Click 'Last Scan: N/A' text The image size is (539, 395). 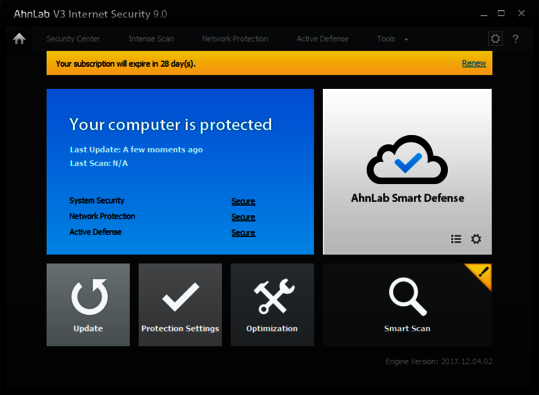(x=99, y=163)
